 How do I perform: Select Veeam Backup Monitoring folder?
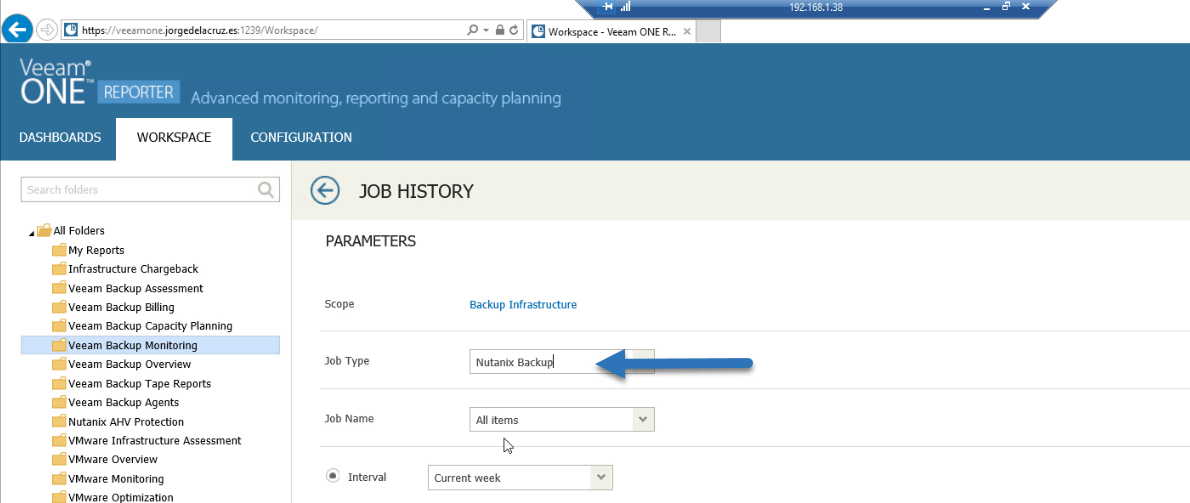coord(150,345)
